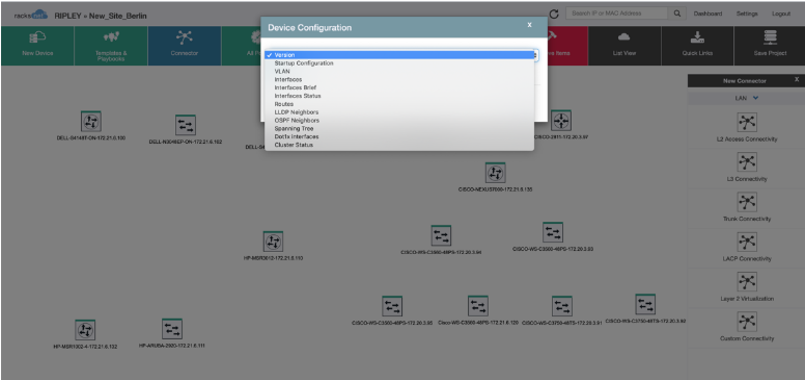Select HP-MSR1002-4 172.21.6.132 router
The image size is (806, 380).
point(85,330)
